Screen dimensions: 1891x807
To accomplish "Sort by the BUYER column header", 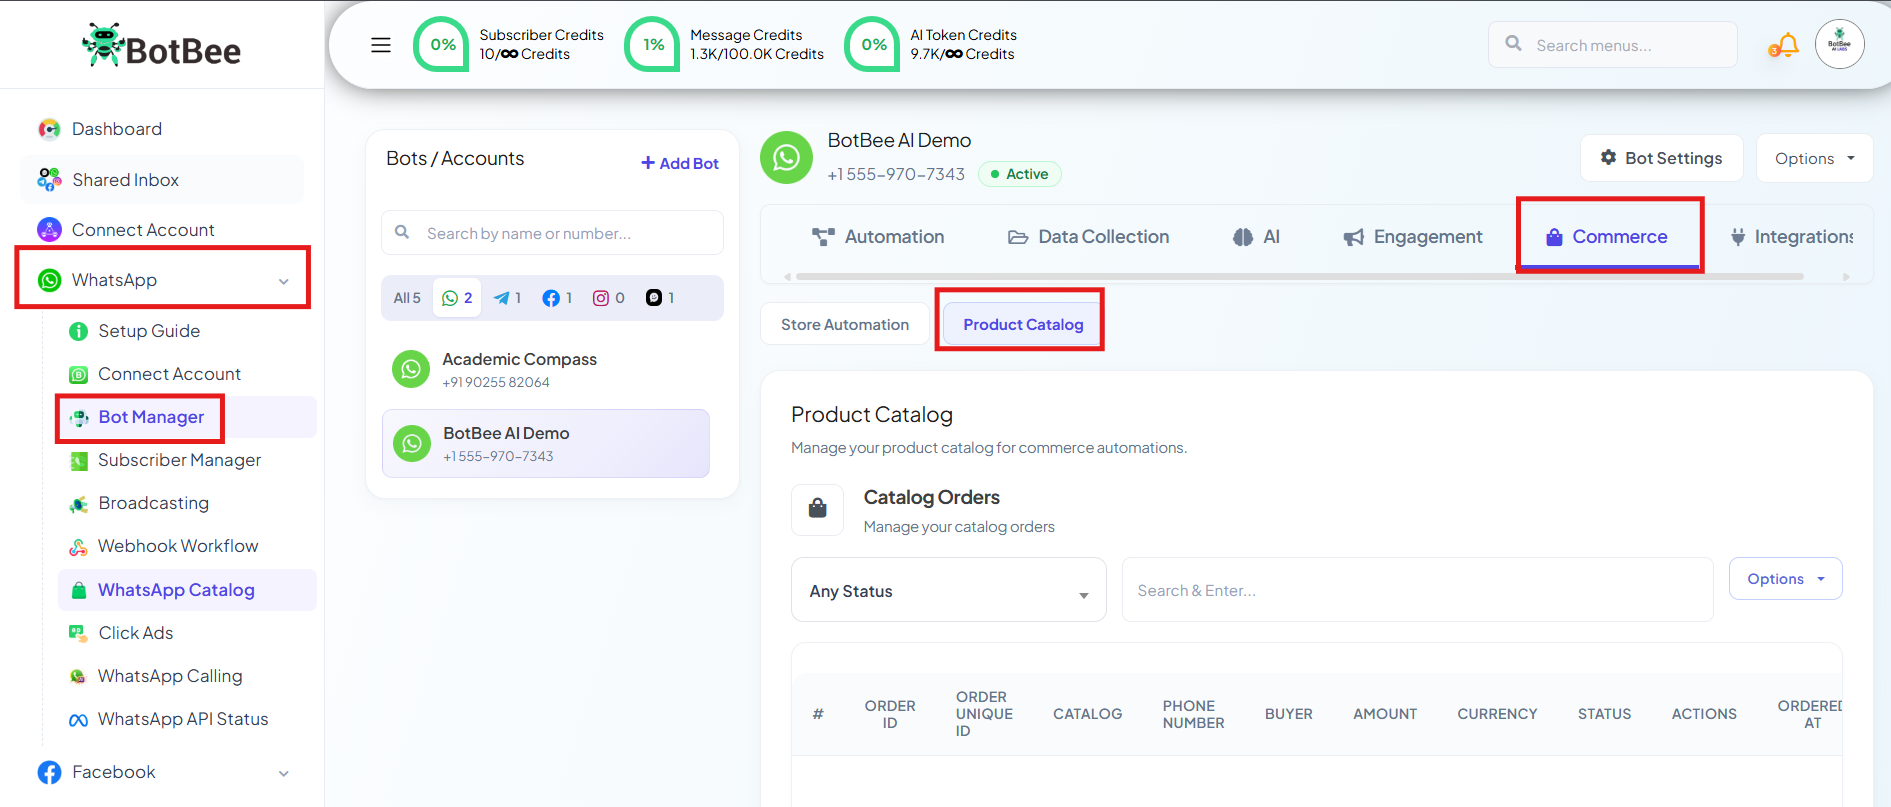I will (x=1288, y=714).
